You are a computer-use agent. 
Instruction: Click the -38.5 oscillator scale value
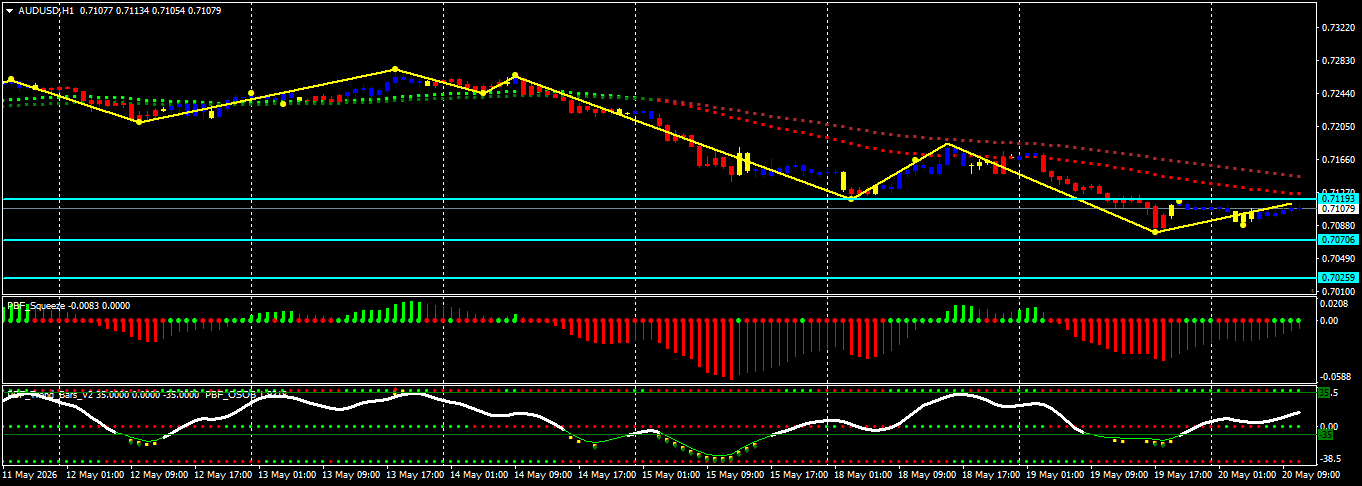(x=1331, y=458)
